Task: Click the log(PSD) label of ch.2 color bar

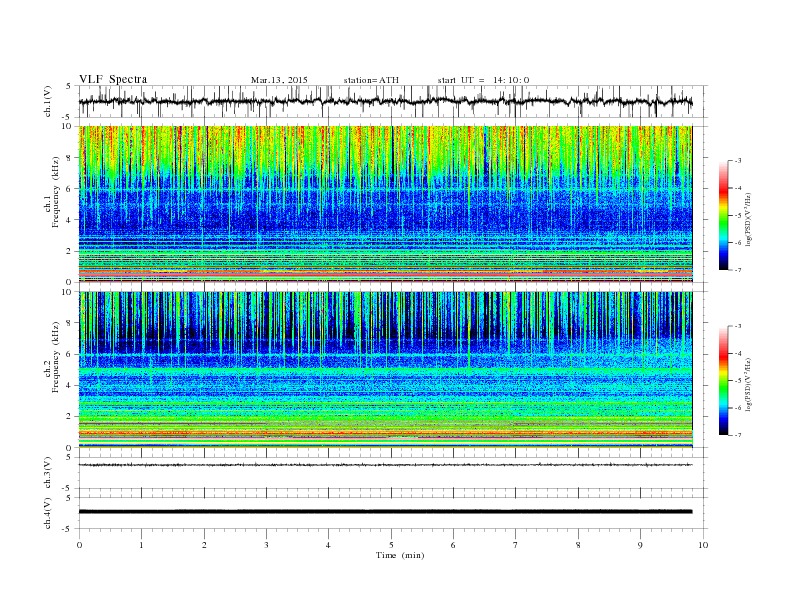Action: pyautogui.click(x=748, y=384)
